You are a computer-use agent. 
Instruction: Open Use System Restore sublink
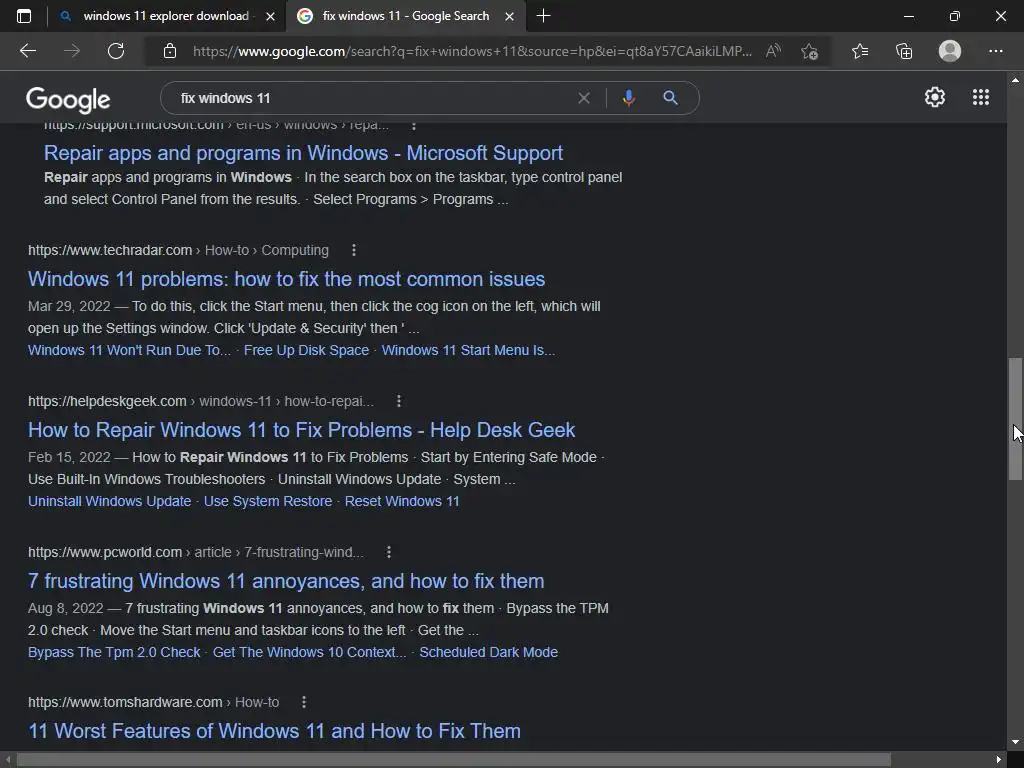[x=268, y=501]
